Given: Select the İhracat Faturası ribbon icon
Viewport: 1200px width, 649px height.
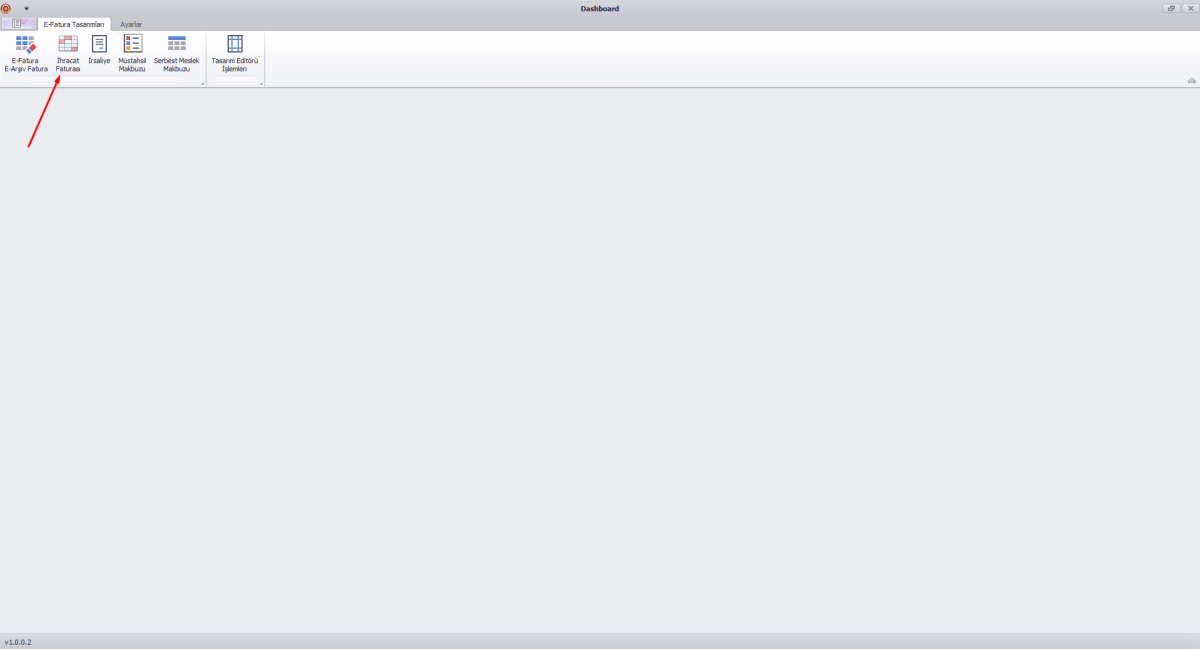Looking at the screenshot, I should point(68,53).
